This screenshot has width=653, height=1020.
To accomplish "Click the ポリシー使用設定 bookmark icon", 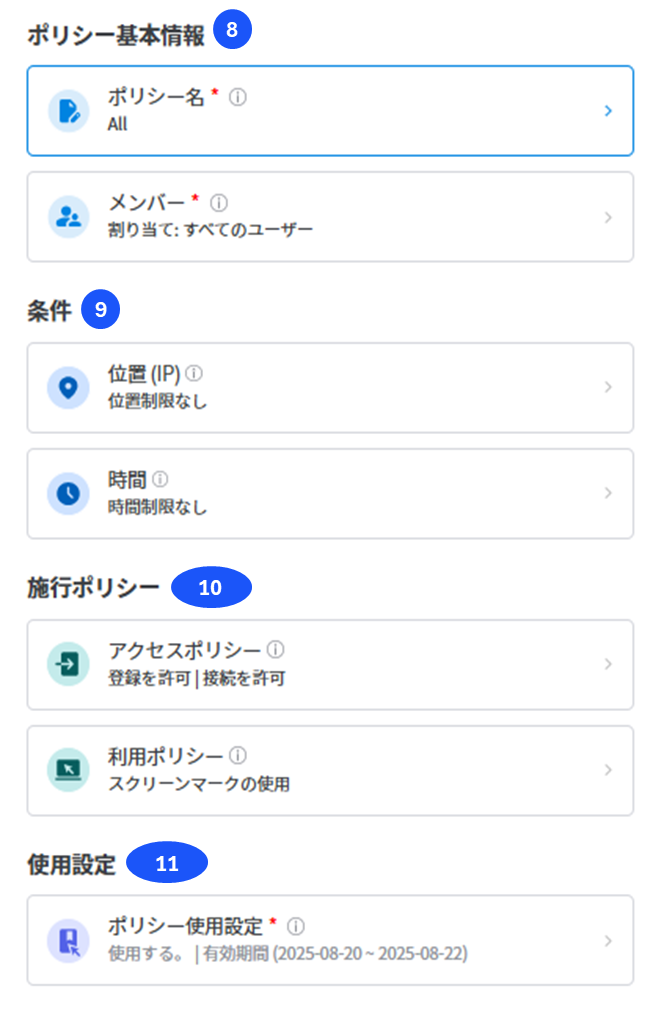I will click(69, 941).
